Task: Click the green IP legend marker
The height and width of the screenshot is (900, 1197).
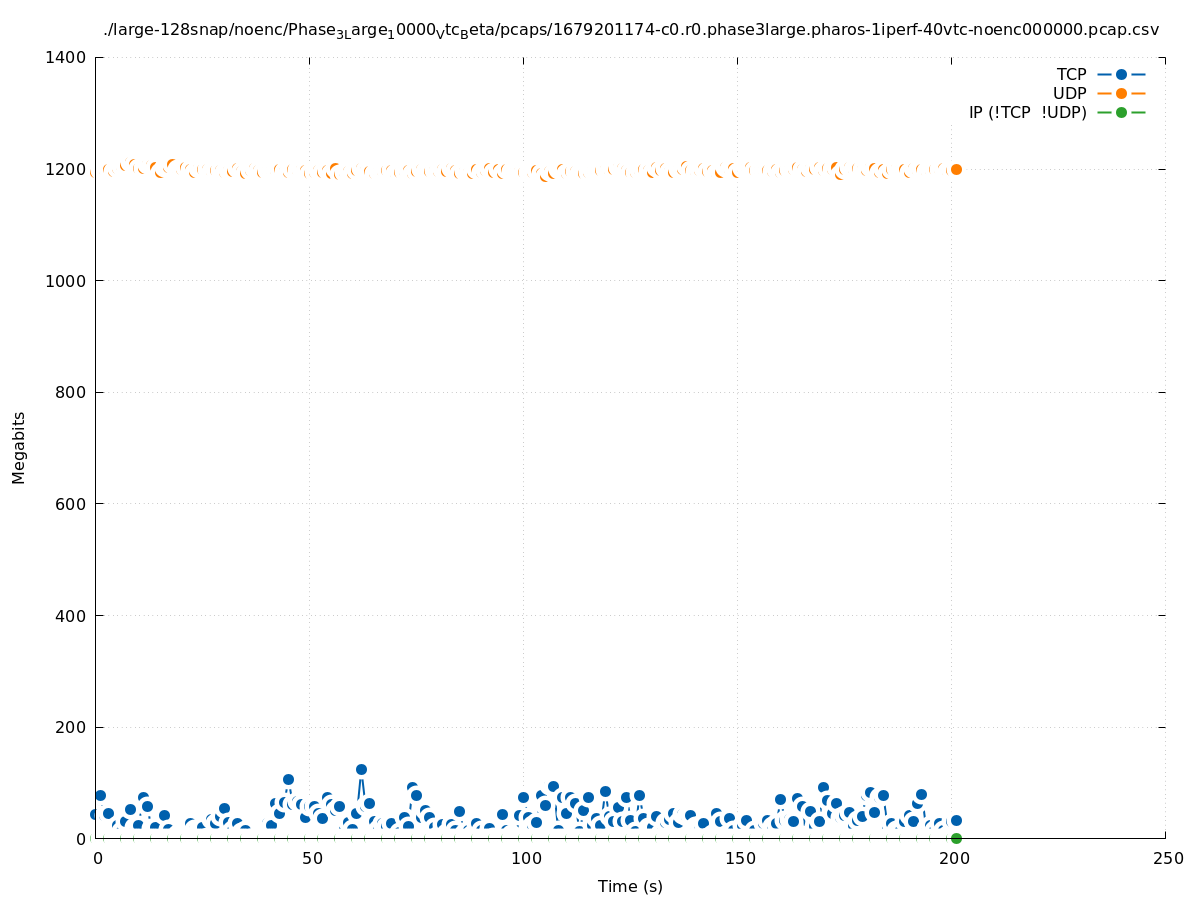Action: click(x=1121, y=112)
